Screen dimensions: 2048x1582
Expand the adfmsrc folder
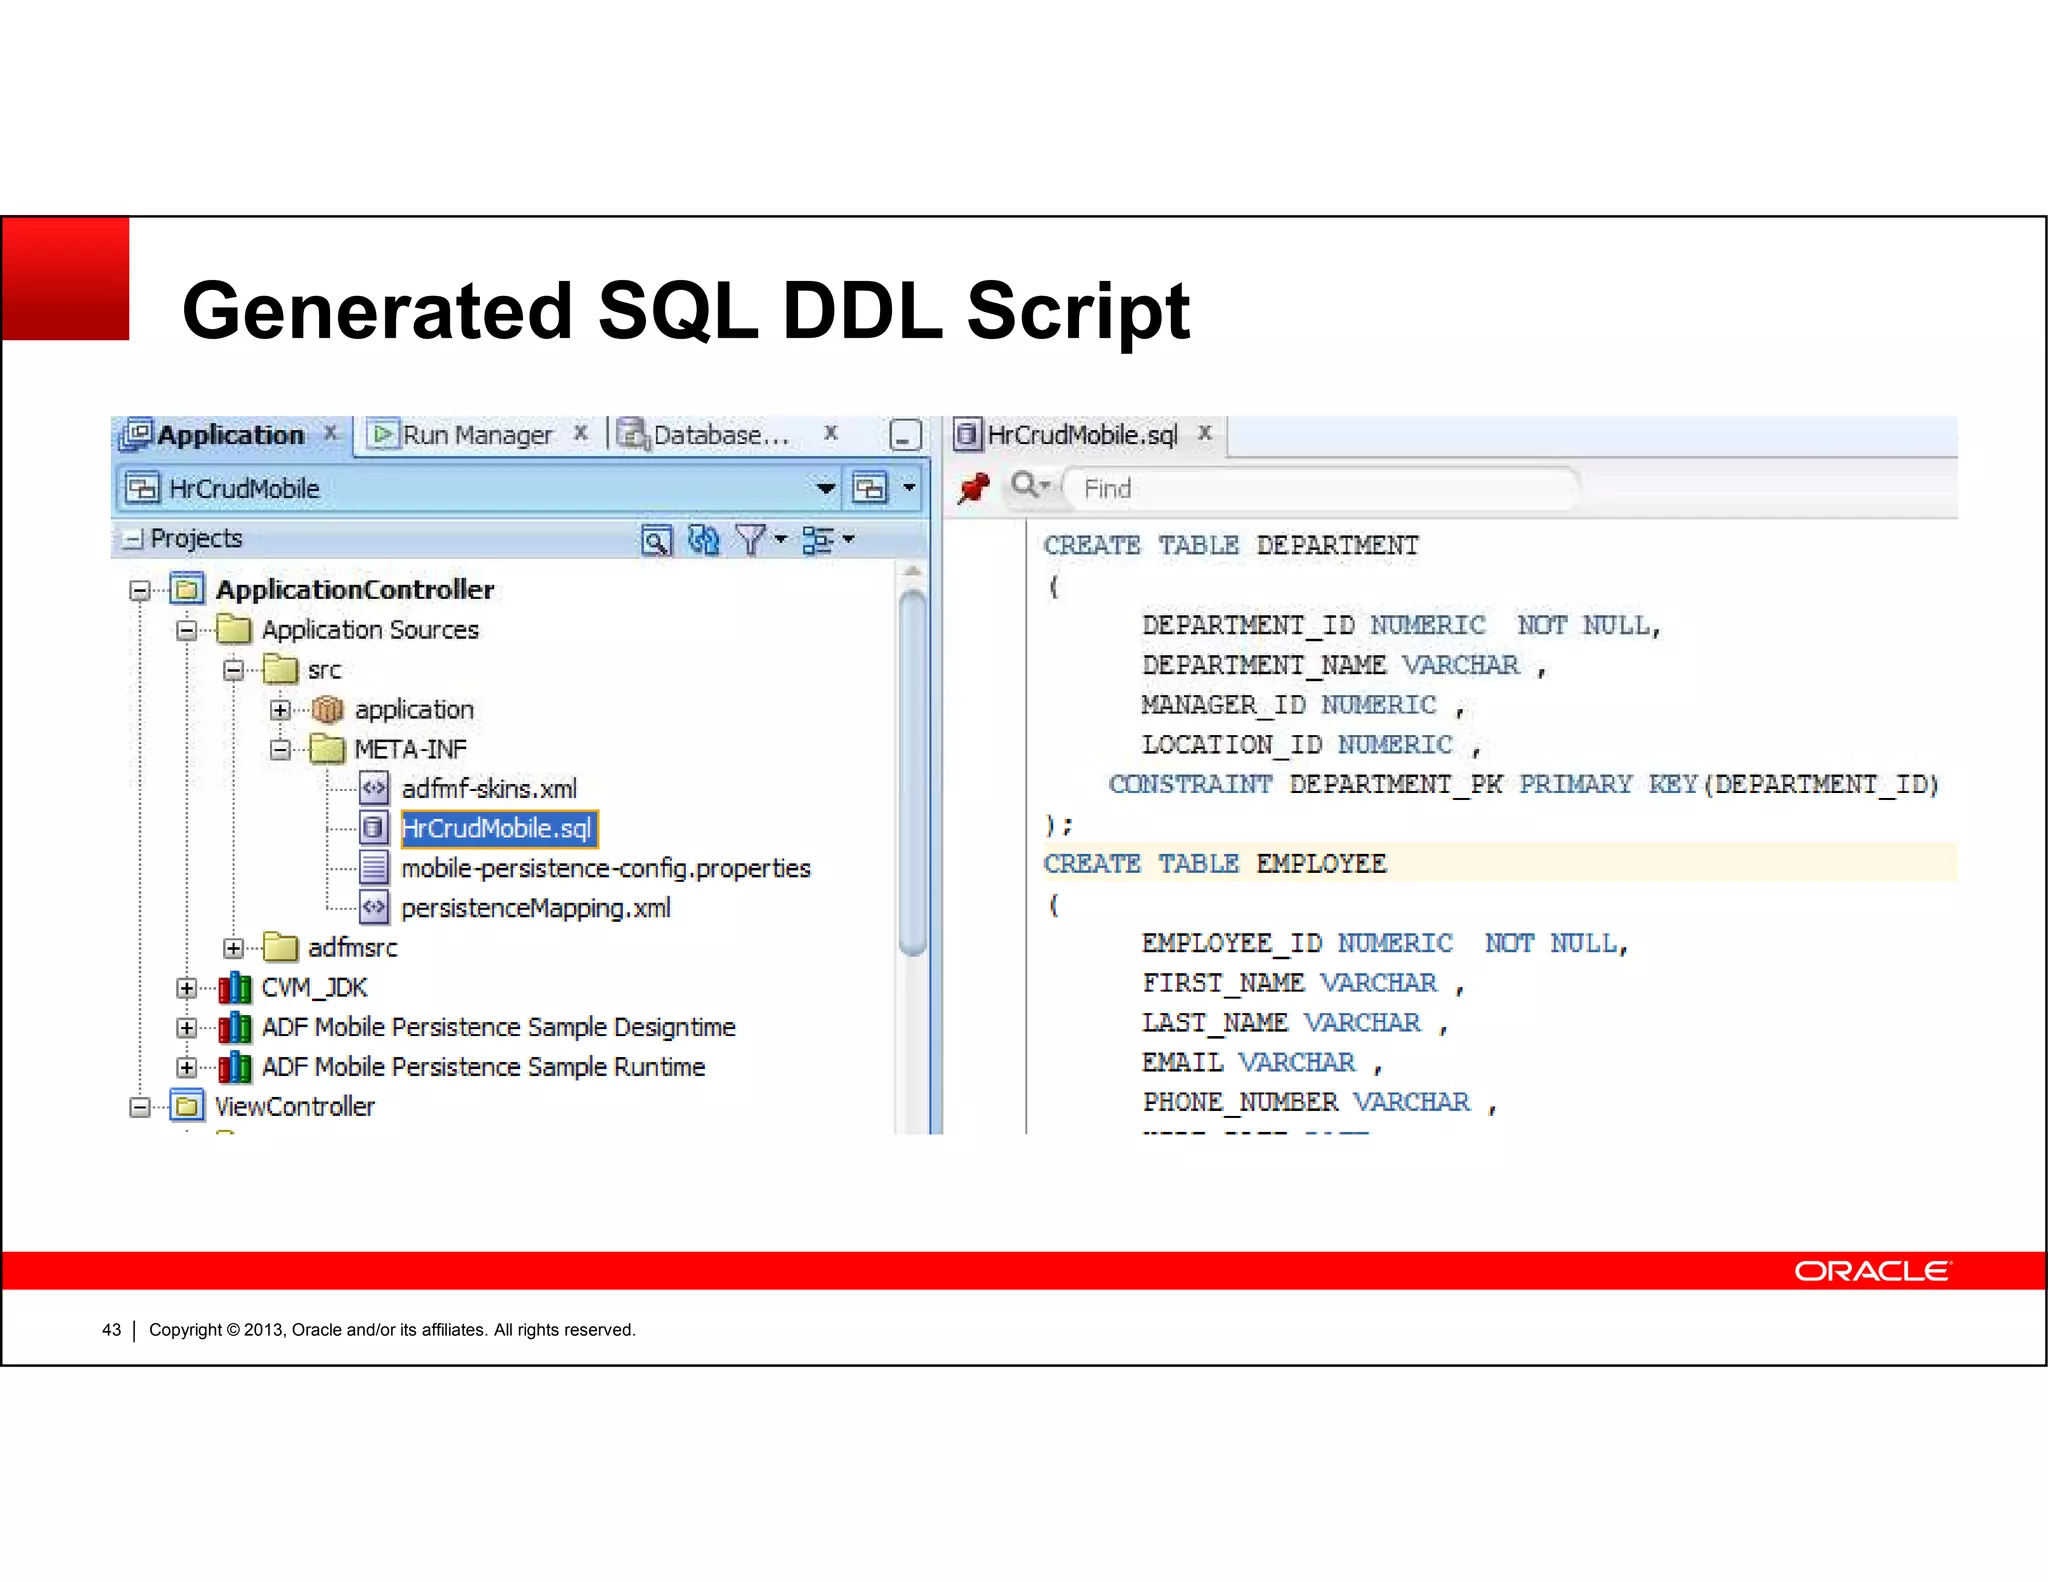click(x=233, y=948)
